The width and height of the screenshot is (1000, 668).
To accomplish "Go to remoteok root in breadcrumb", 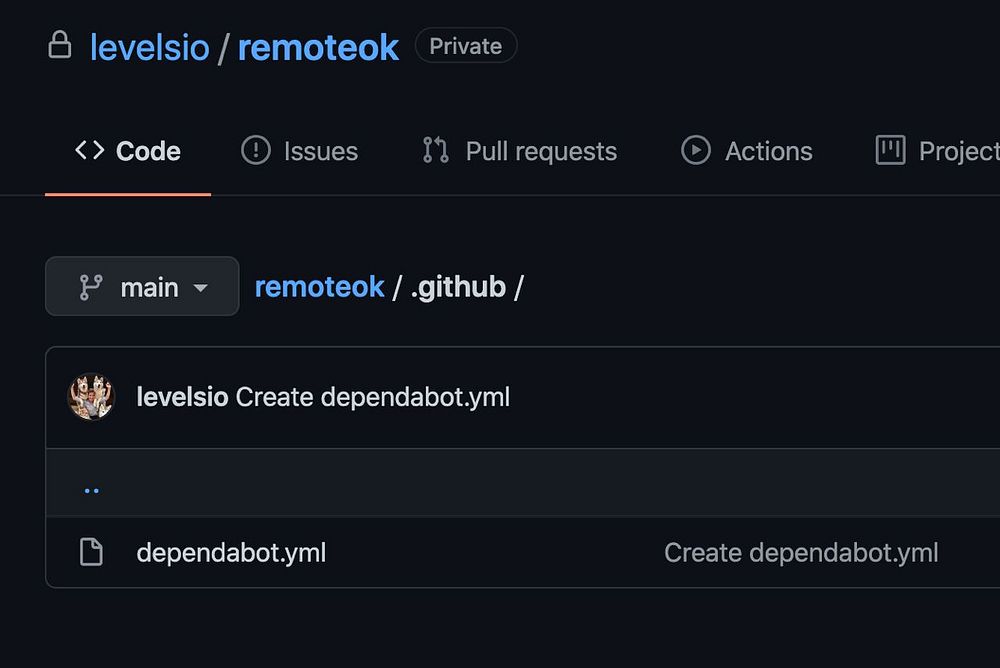I will click(x=320, y=286).
